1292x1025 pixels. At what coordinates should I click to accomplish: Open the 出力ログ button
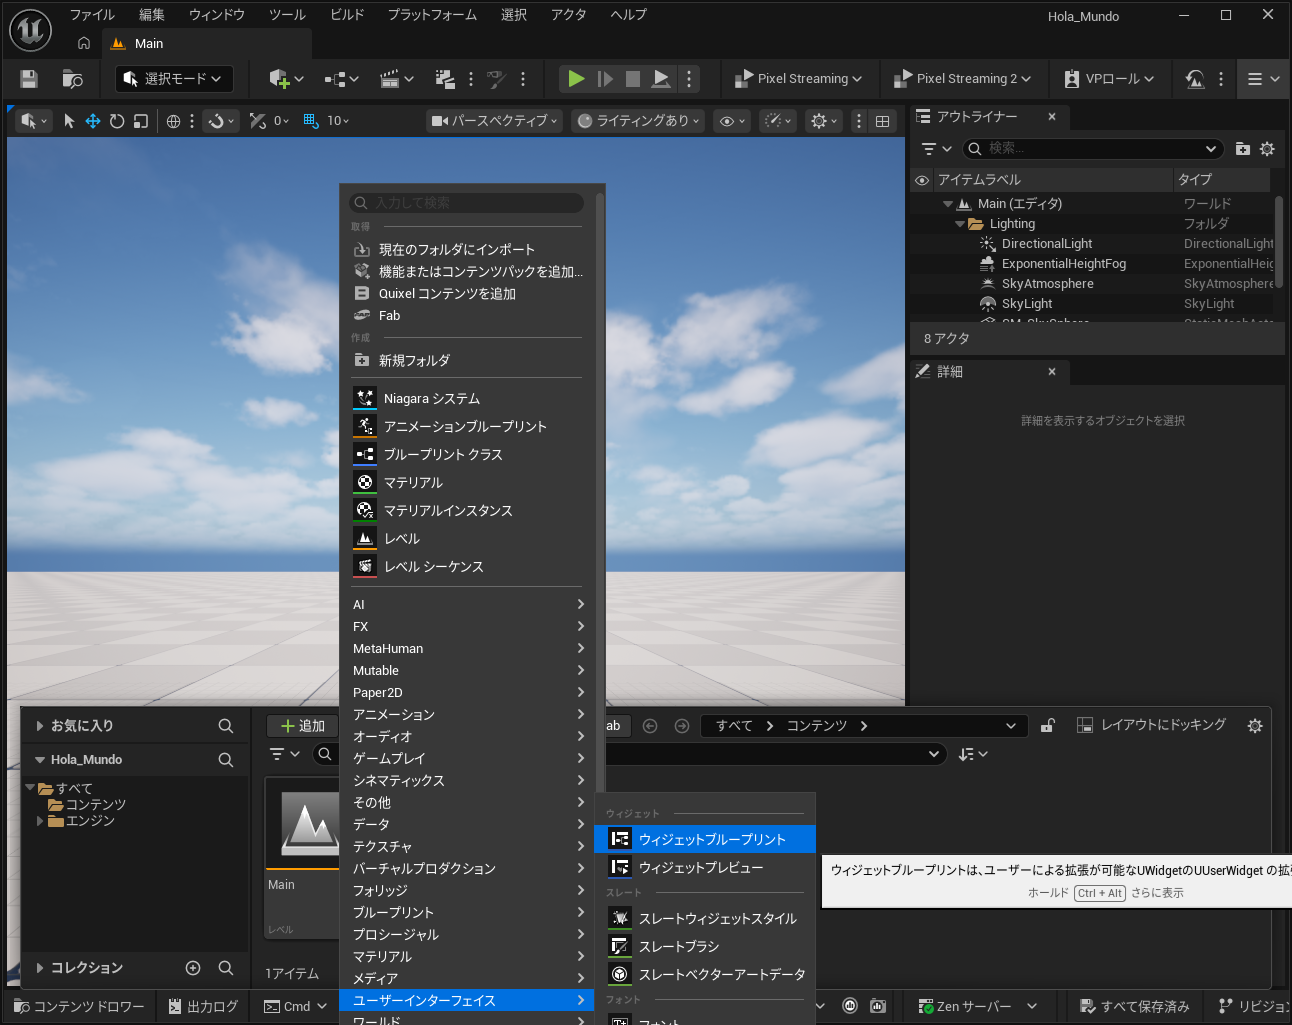203,1006
